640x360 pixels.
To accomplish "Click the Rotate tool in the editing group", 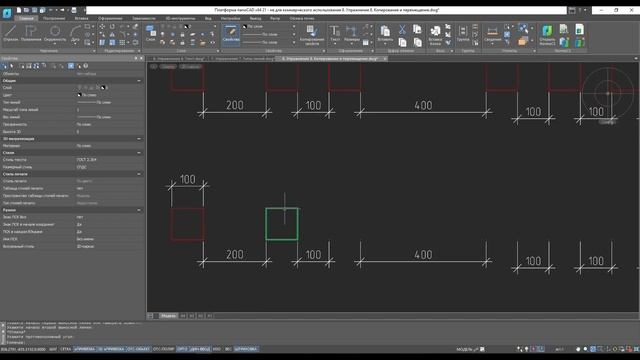I will click(x=112, y=27).
